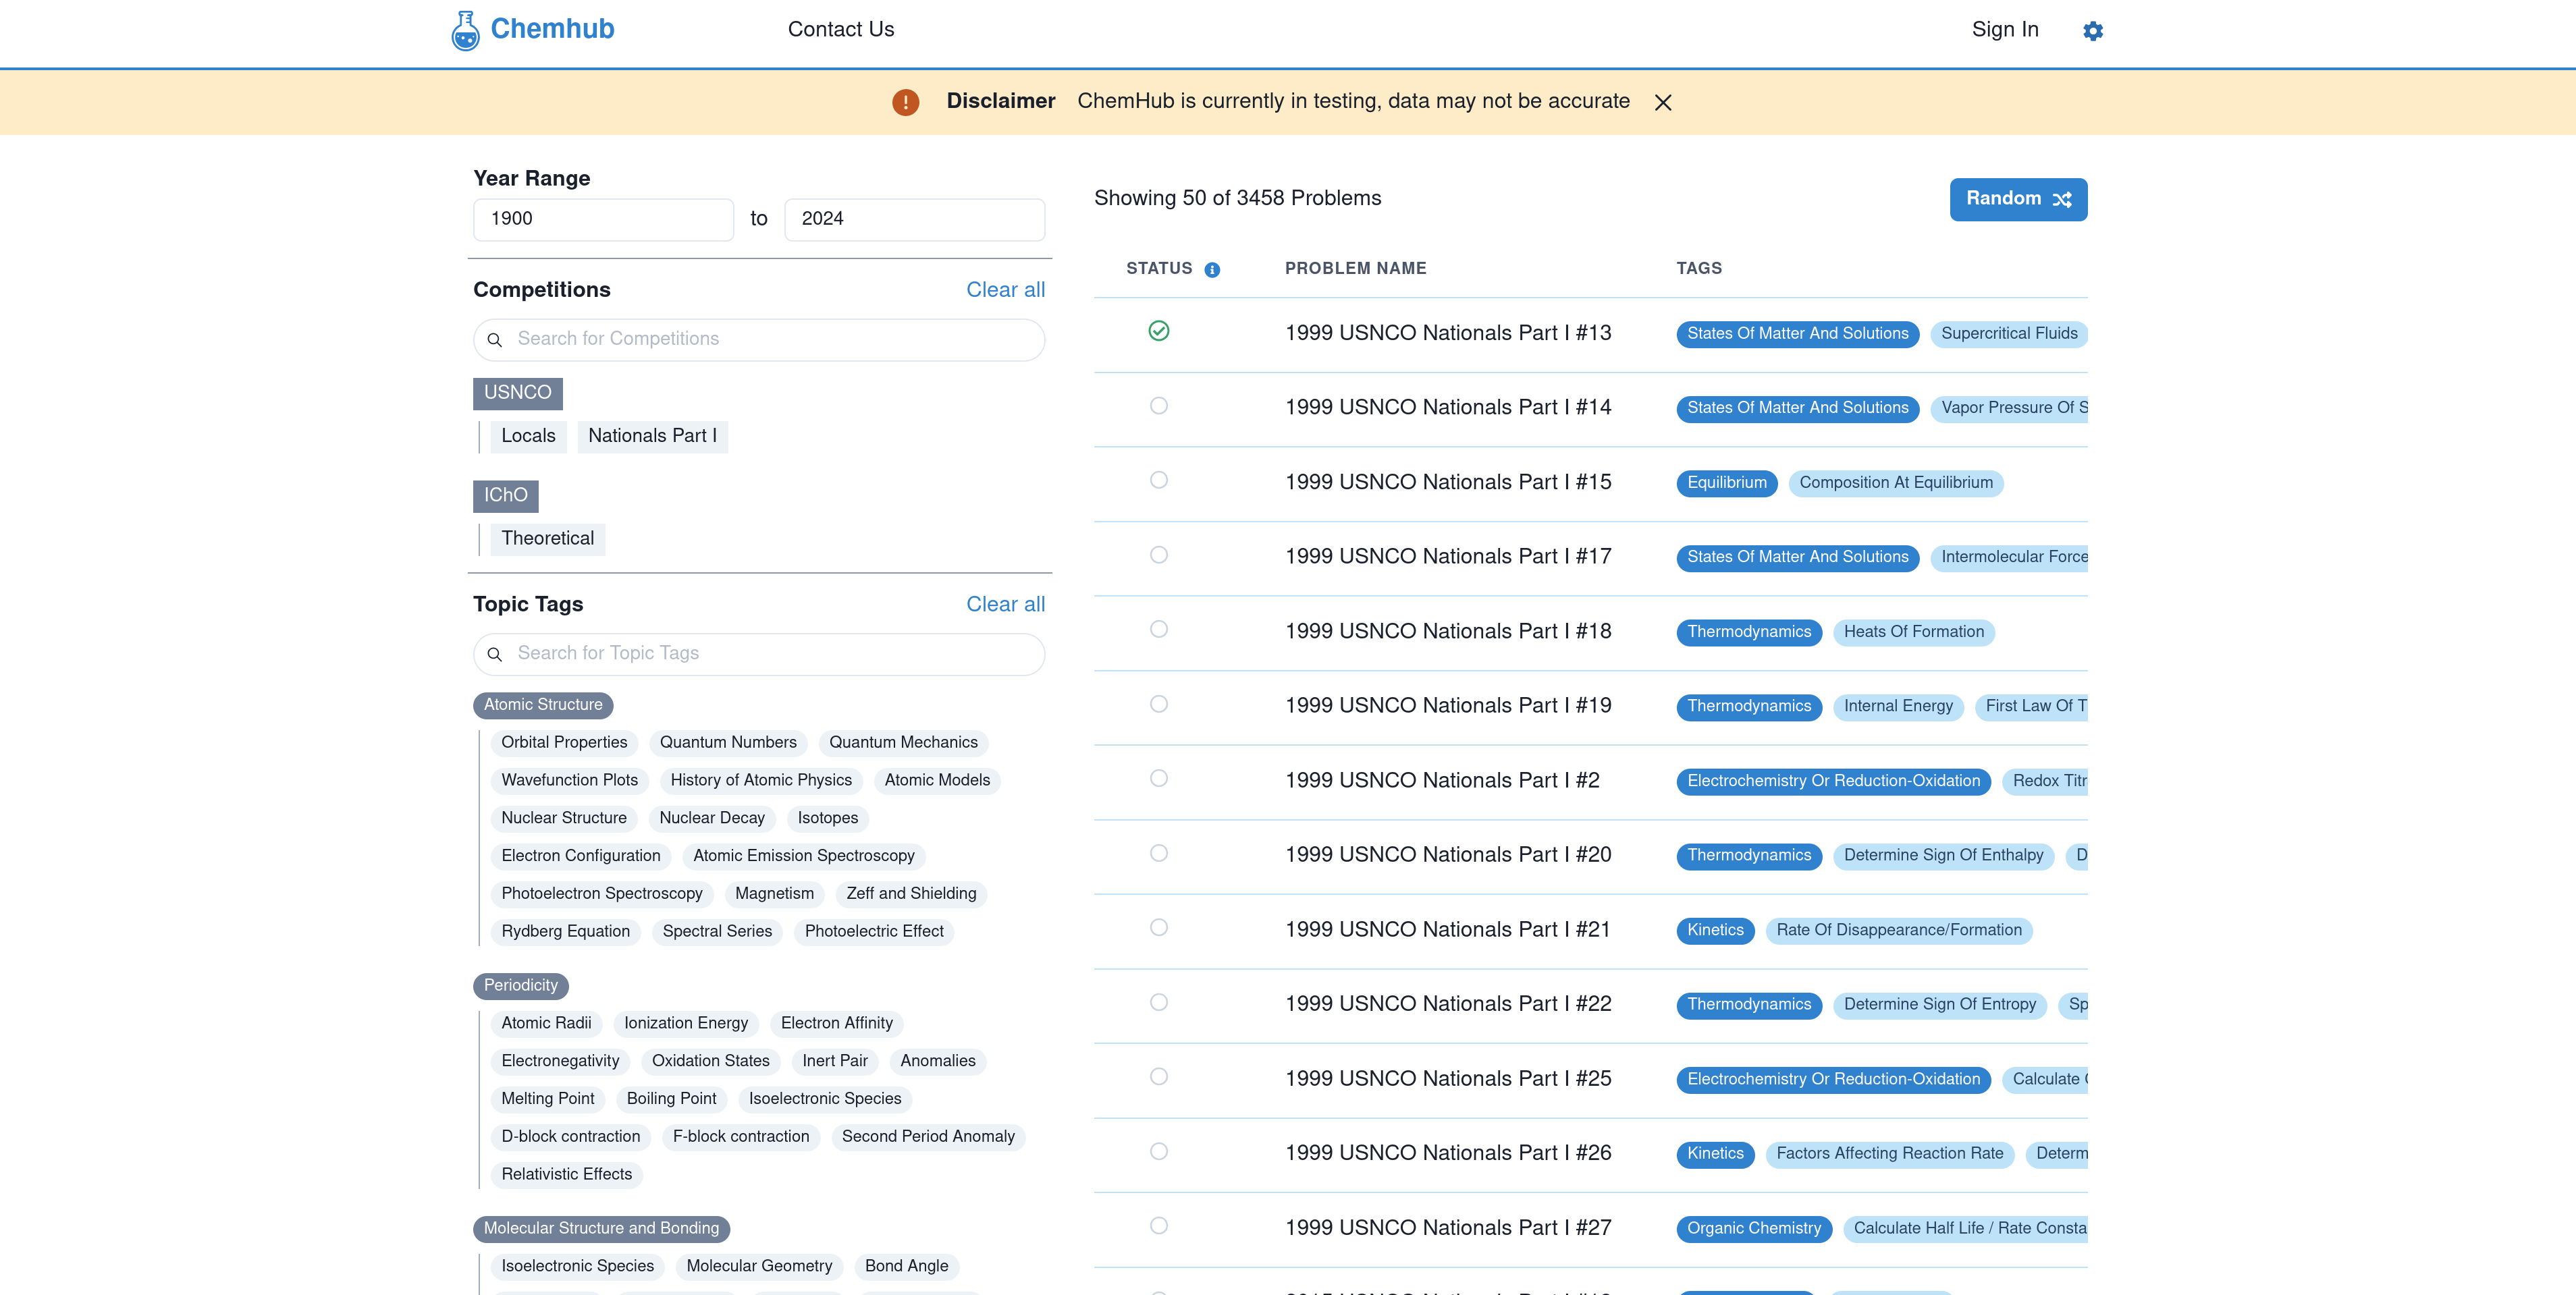Mark 1999 USNCO Nationals Part I #17 status
This screenshot has height=1295, width=2576.
point(1158,555)
